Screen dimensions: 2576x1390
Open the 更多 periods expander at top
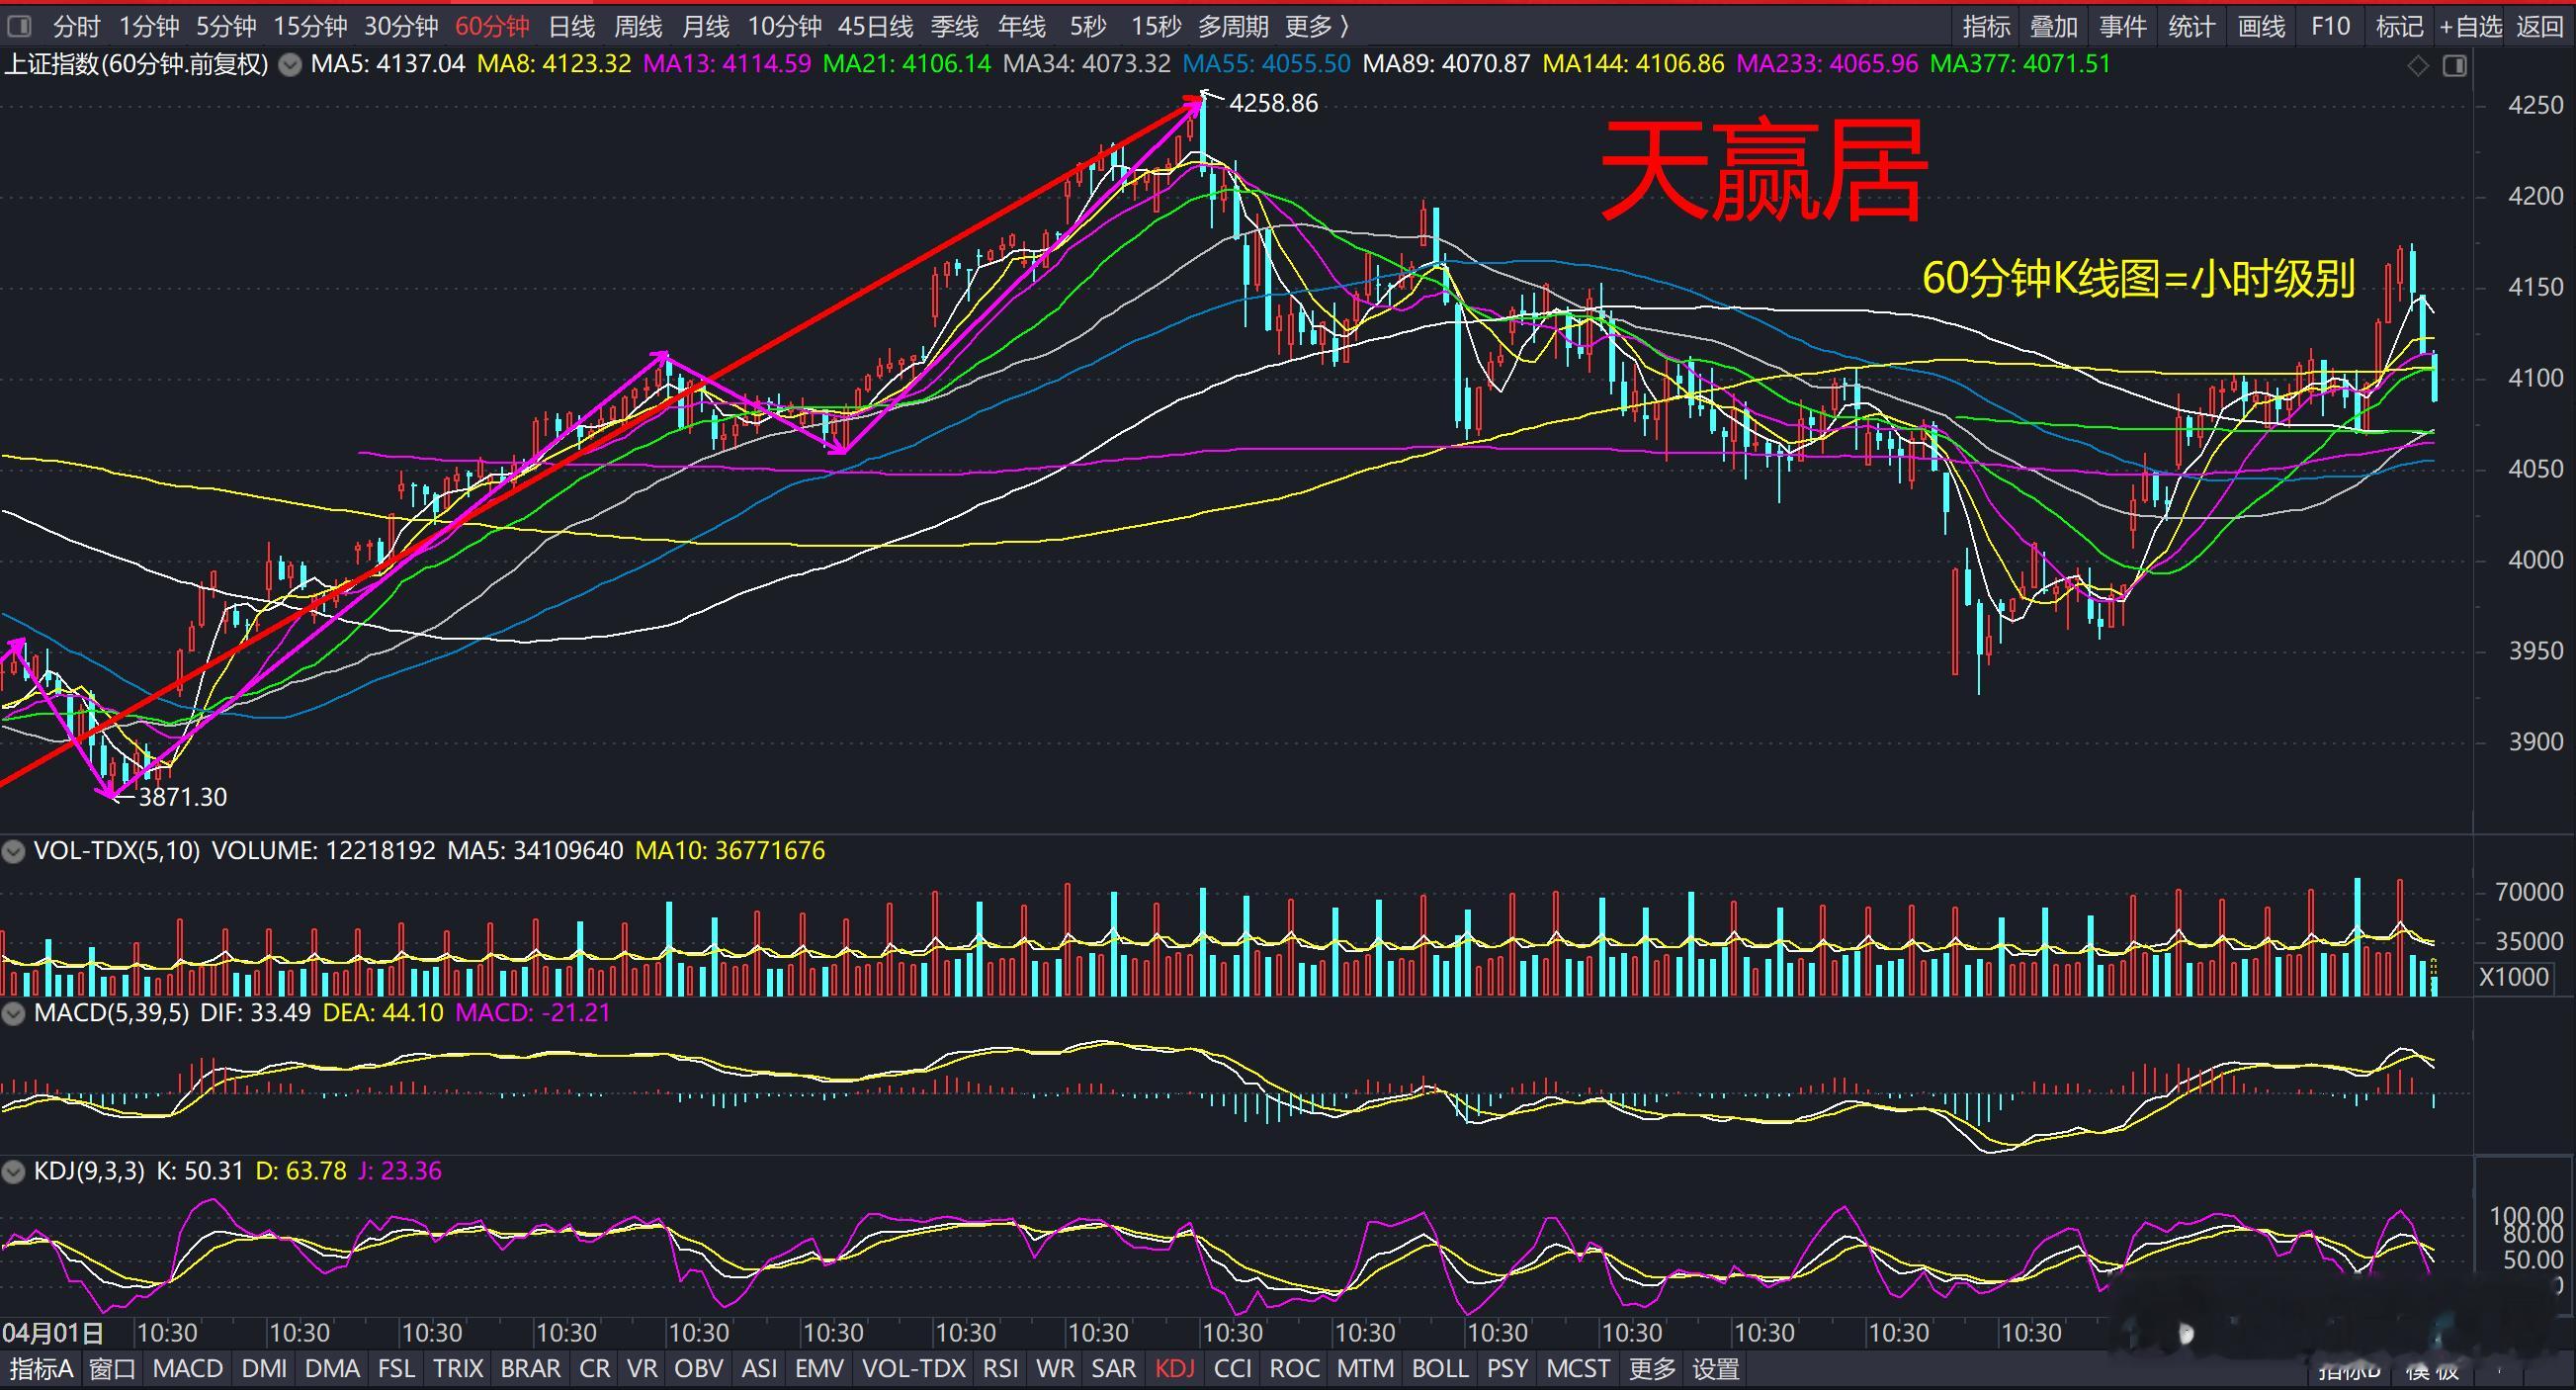coord(1317,26)
